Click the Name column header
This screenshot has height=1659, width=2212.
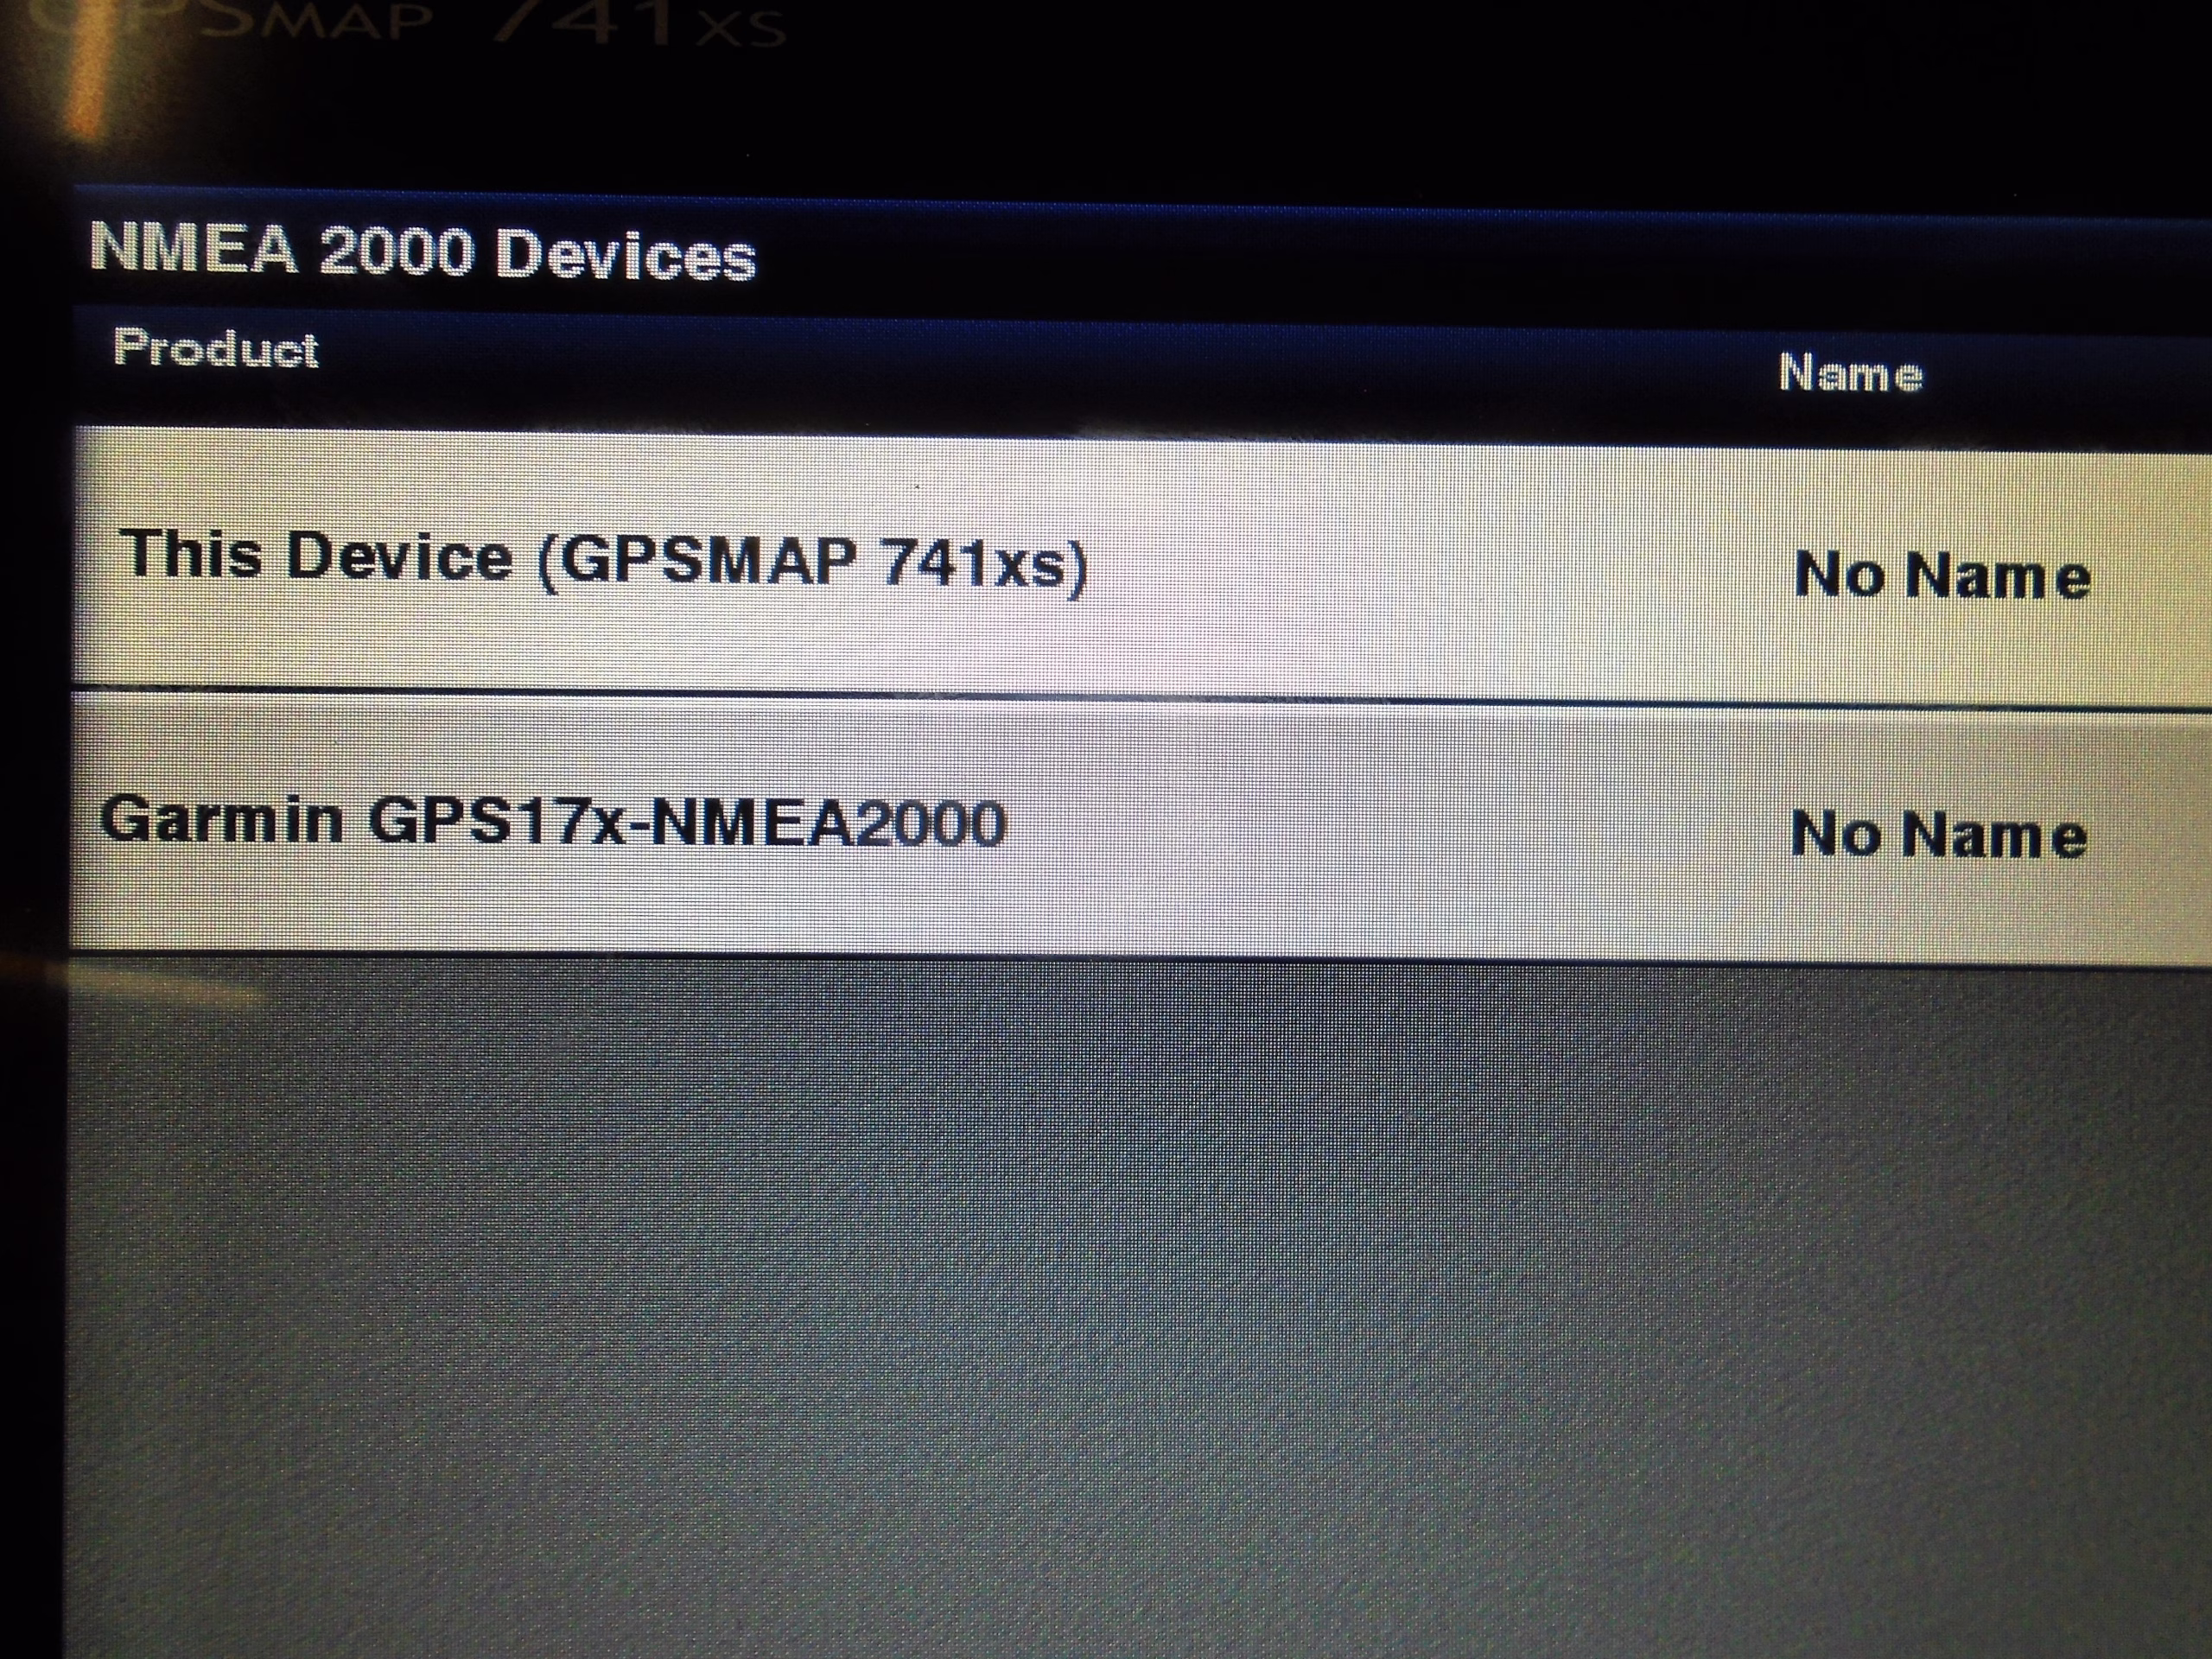coord(1851,374)
